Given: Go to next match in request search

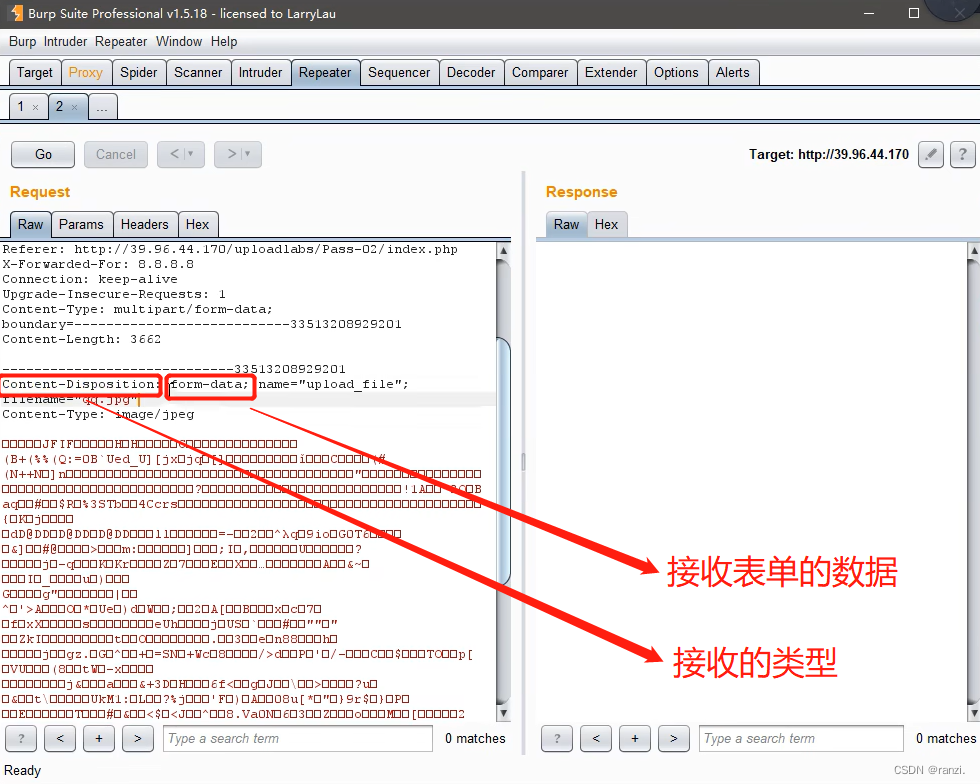Looking at the screenshot, I should 138,738.
